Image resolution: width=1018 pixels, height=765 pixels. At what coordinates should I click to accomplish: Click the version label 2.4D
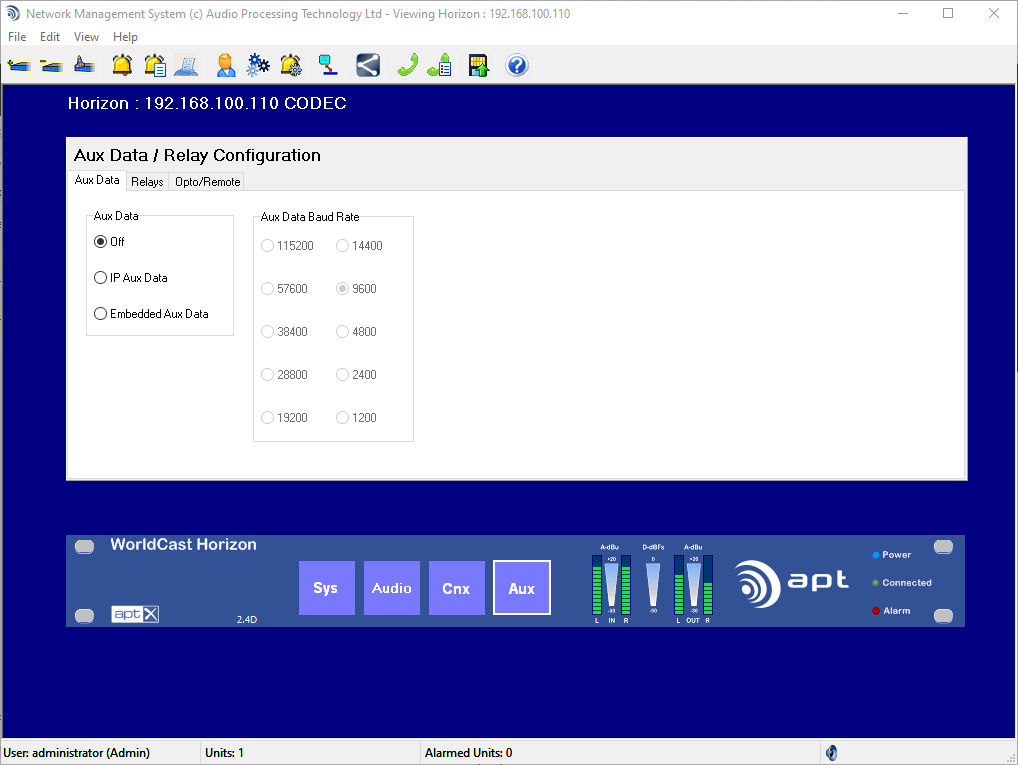(x=247, y=620)
